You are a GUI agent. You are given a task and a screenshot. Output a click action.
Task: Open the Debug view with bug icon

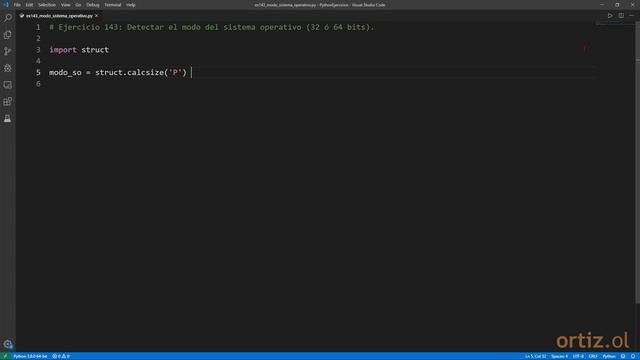pos(8,68)
